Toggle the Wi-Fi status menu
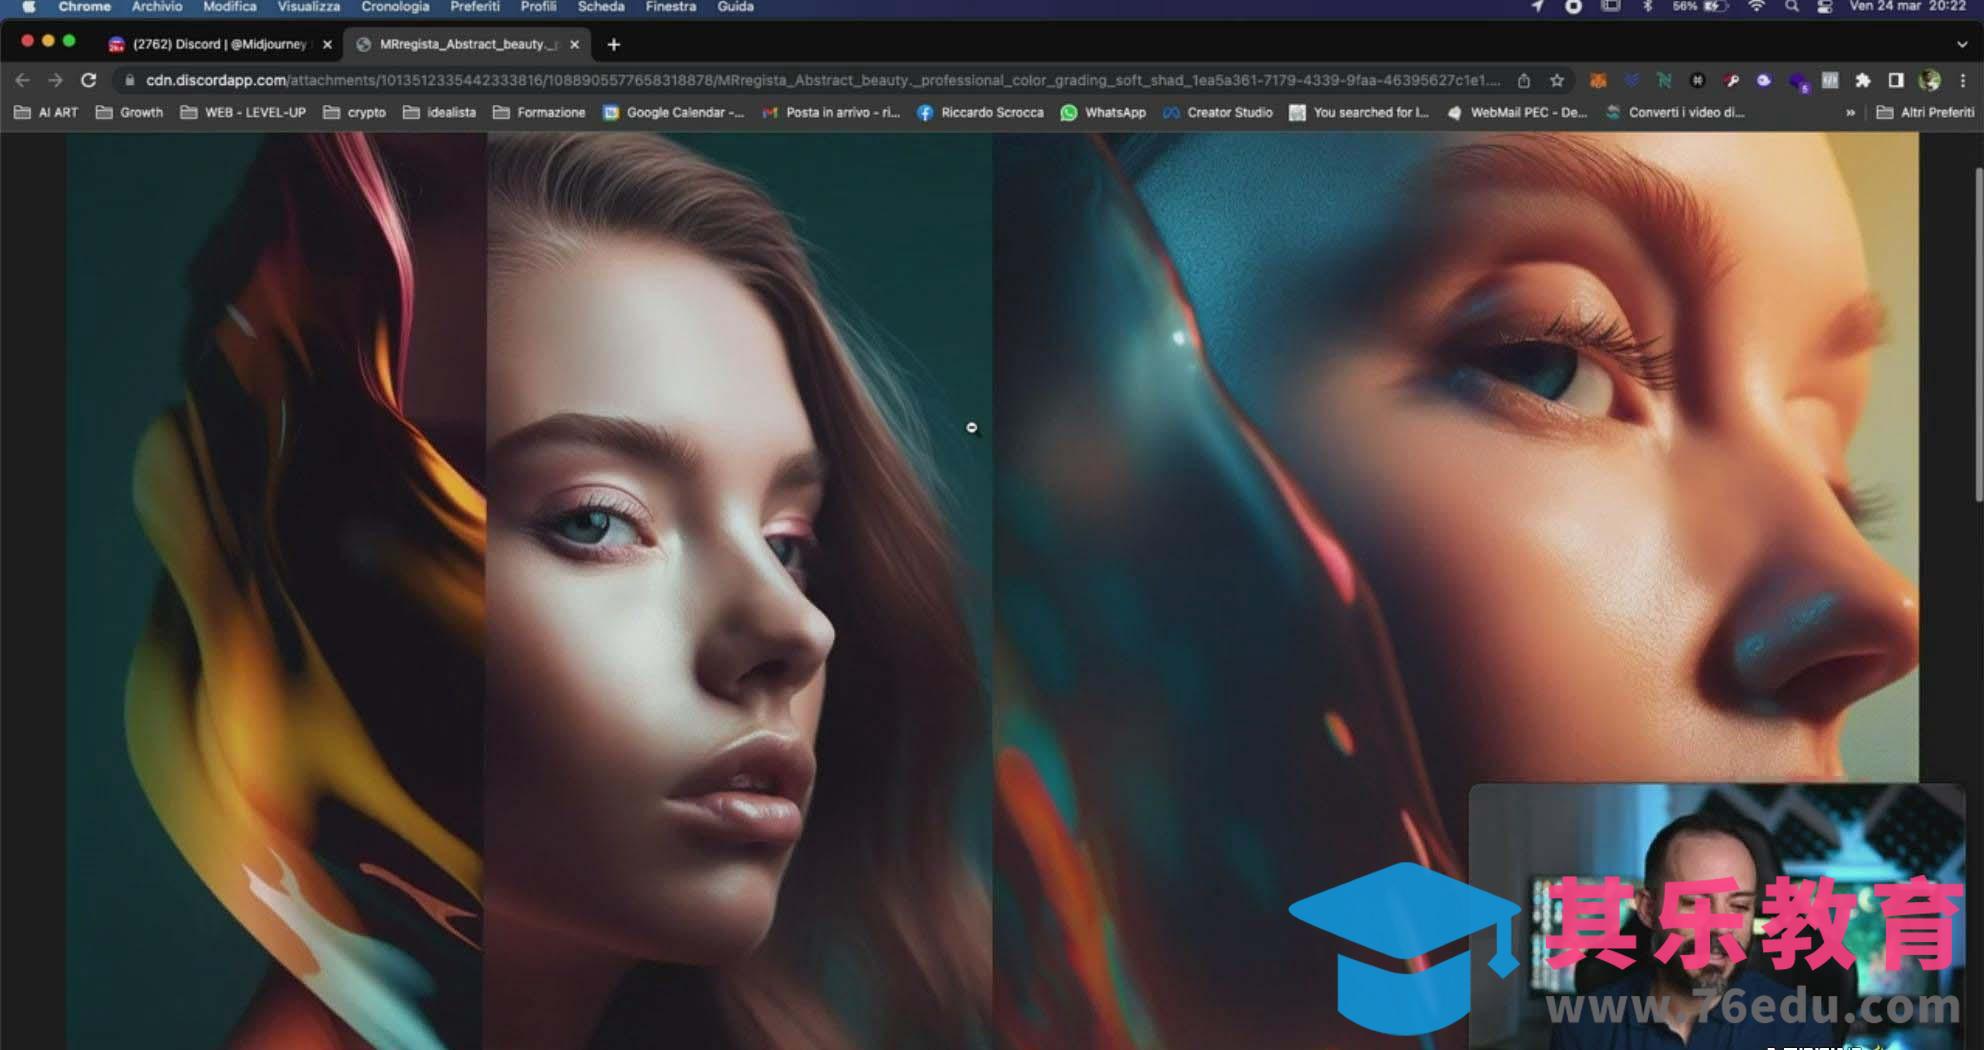This screenshot has width=1984, height=1050. pyautogui.click(x=1756, y=7)
